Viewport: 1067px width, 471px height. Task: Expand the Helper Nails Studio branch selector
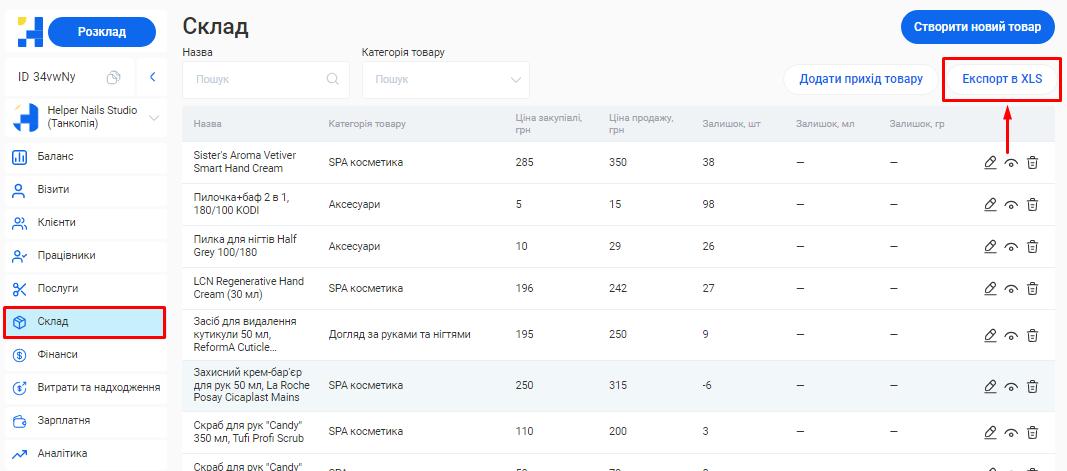tap(154, 118)
